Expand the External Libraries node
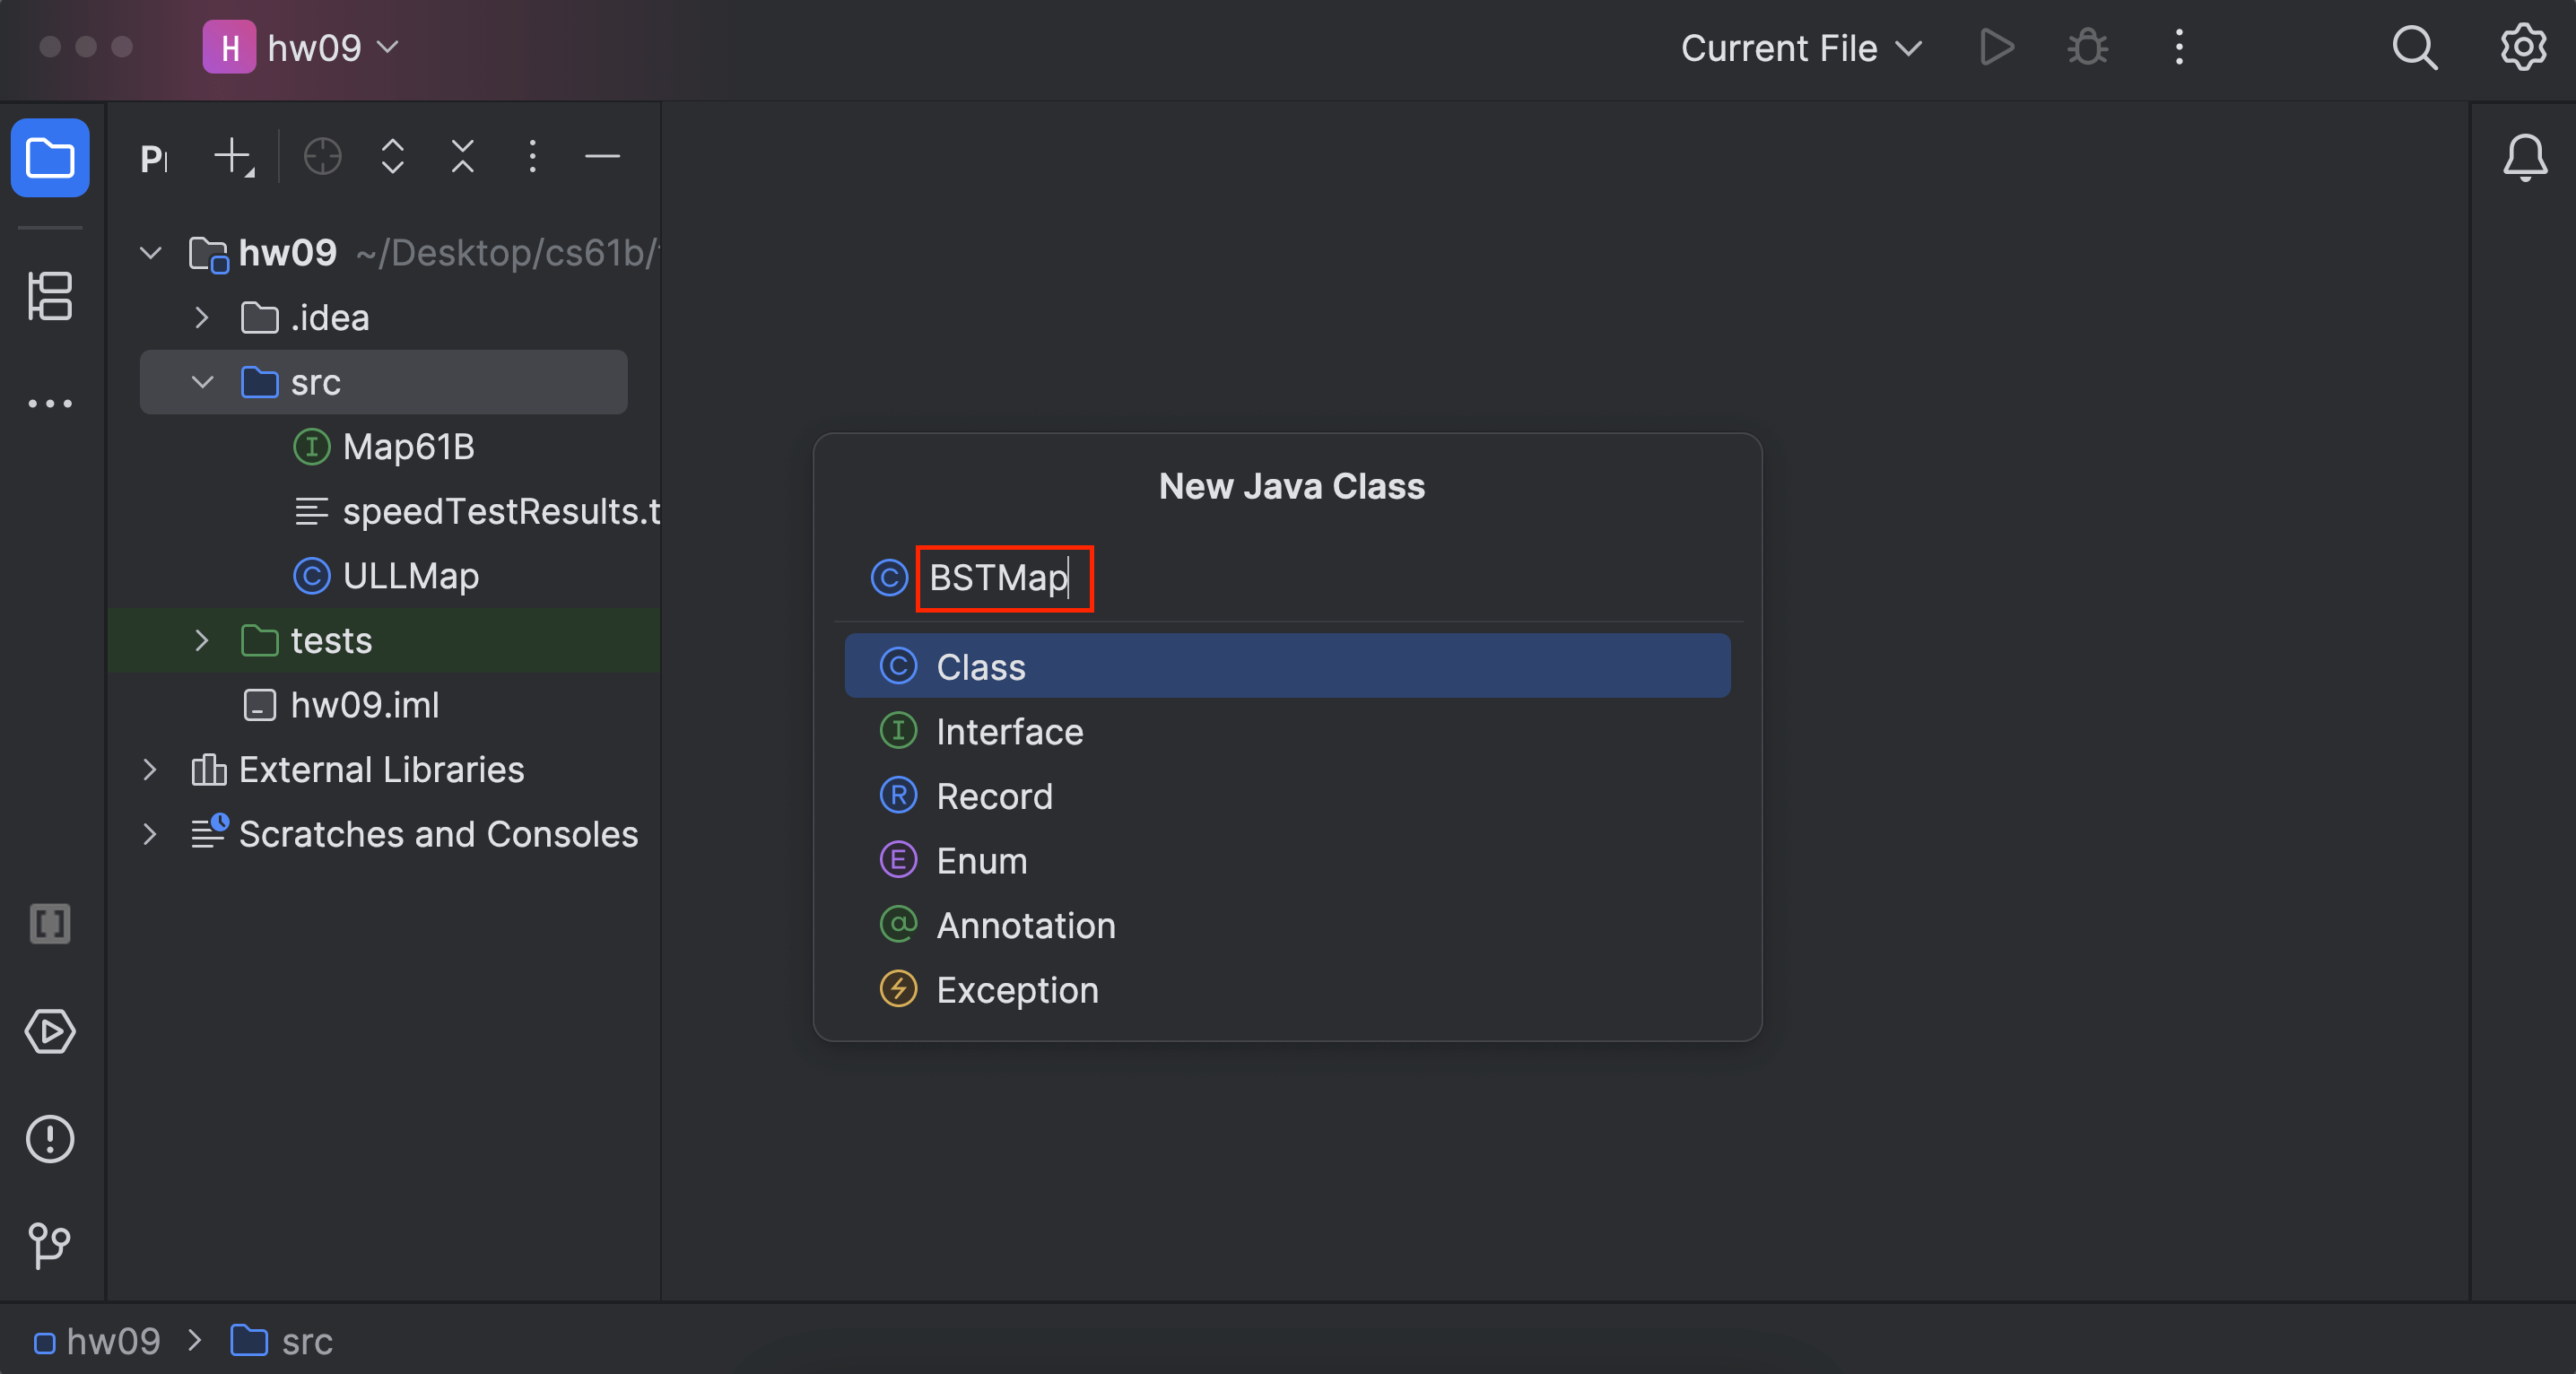 tap(149, 769)
